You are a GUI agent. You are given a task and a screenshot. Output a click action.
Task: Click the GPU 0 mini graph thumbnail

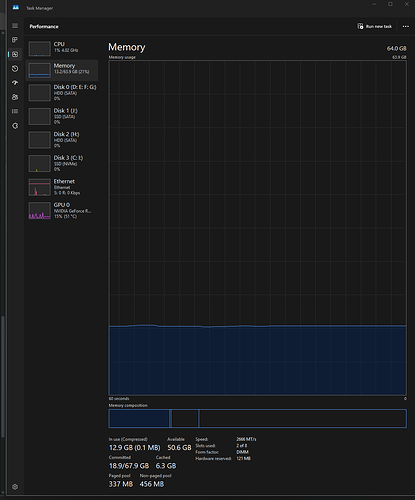tap(39, 211)
